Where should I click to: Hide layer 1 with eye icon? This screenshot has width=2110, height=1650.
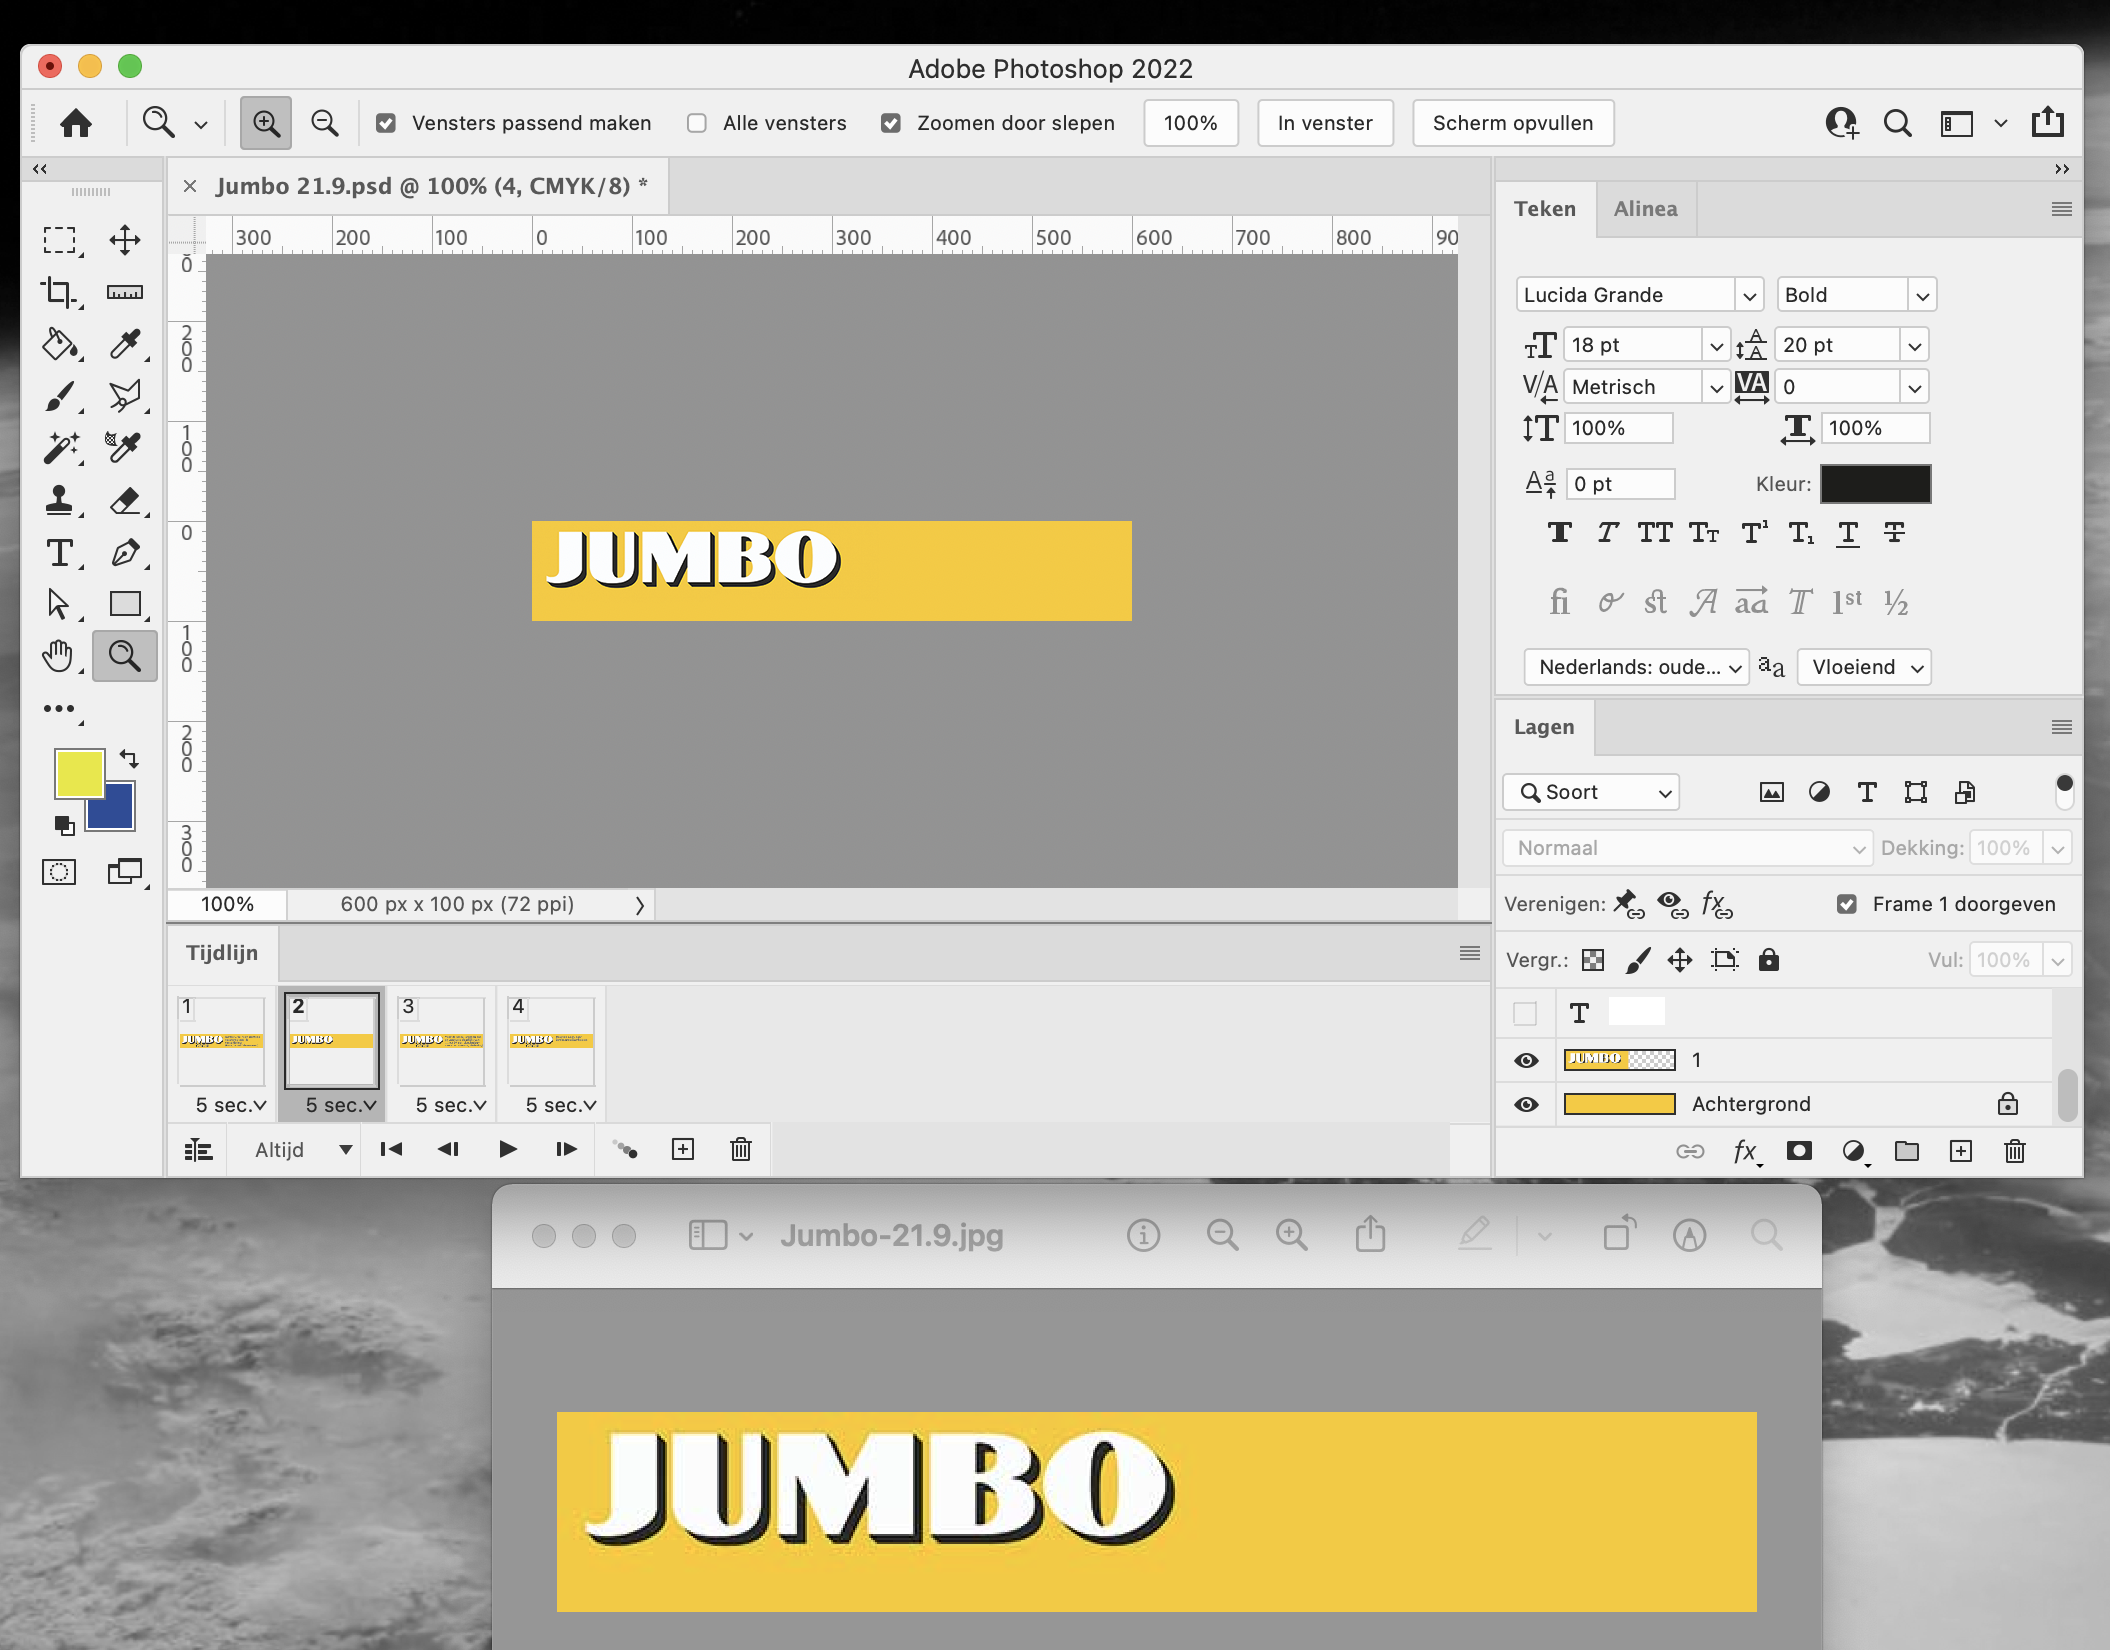(x=1526, y=1060)
